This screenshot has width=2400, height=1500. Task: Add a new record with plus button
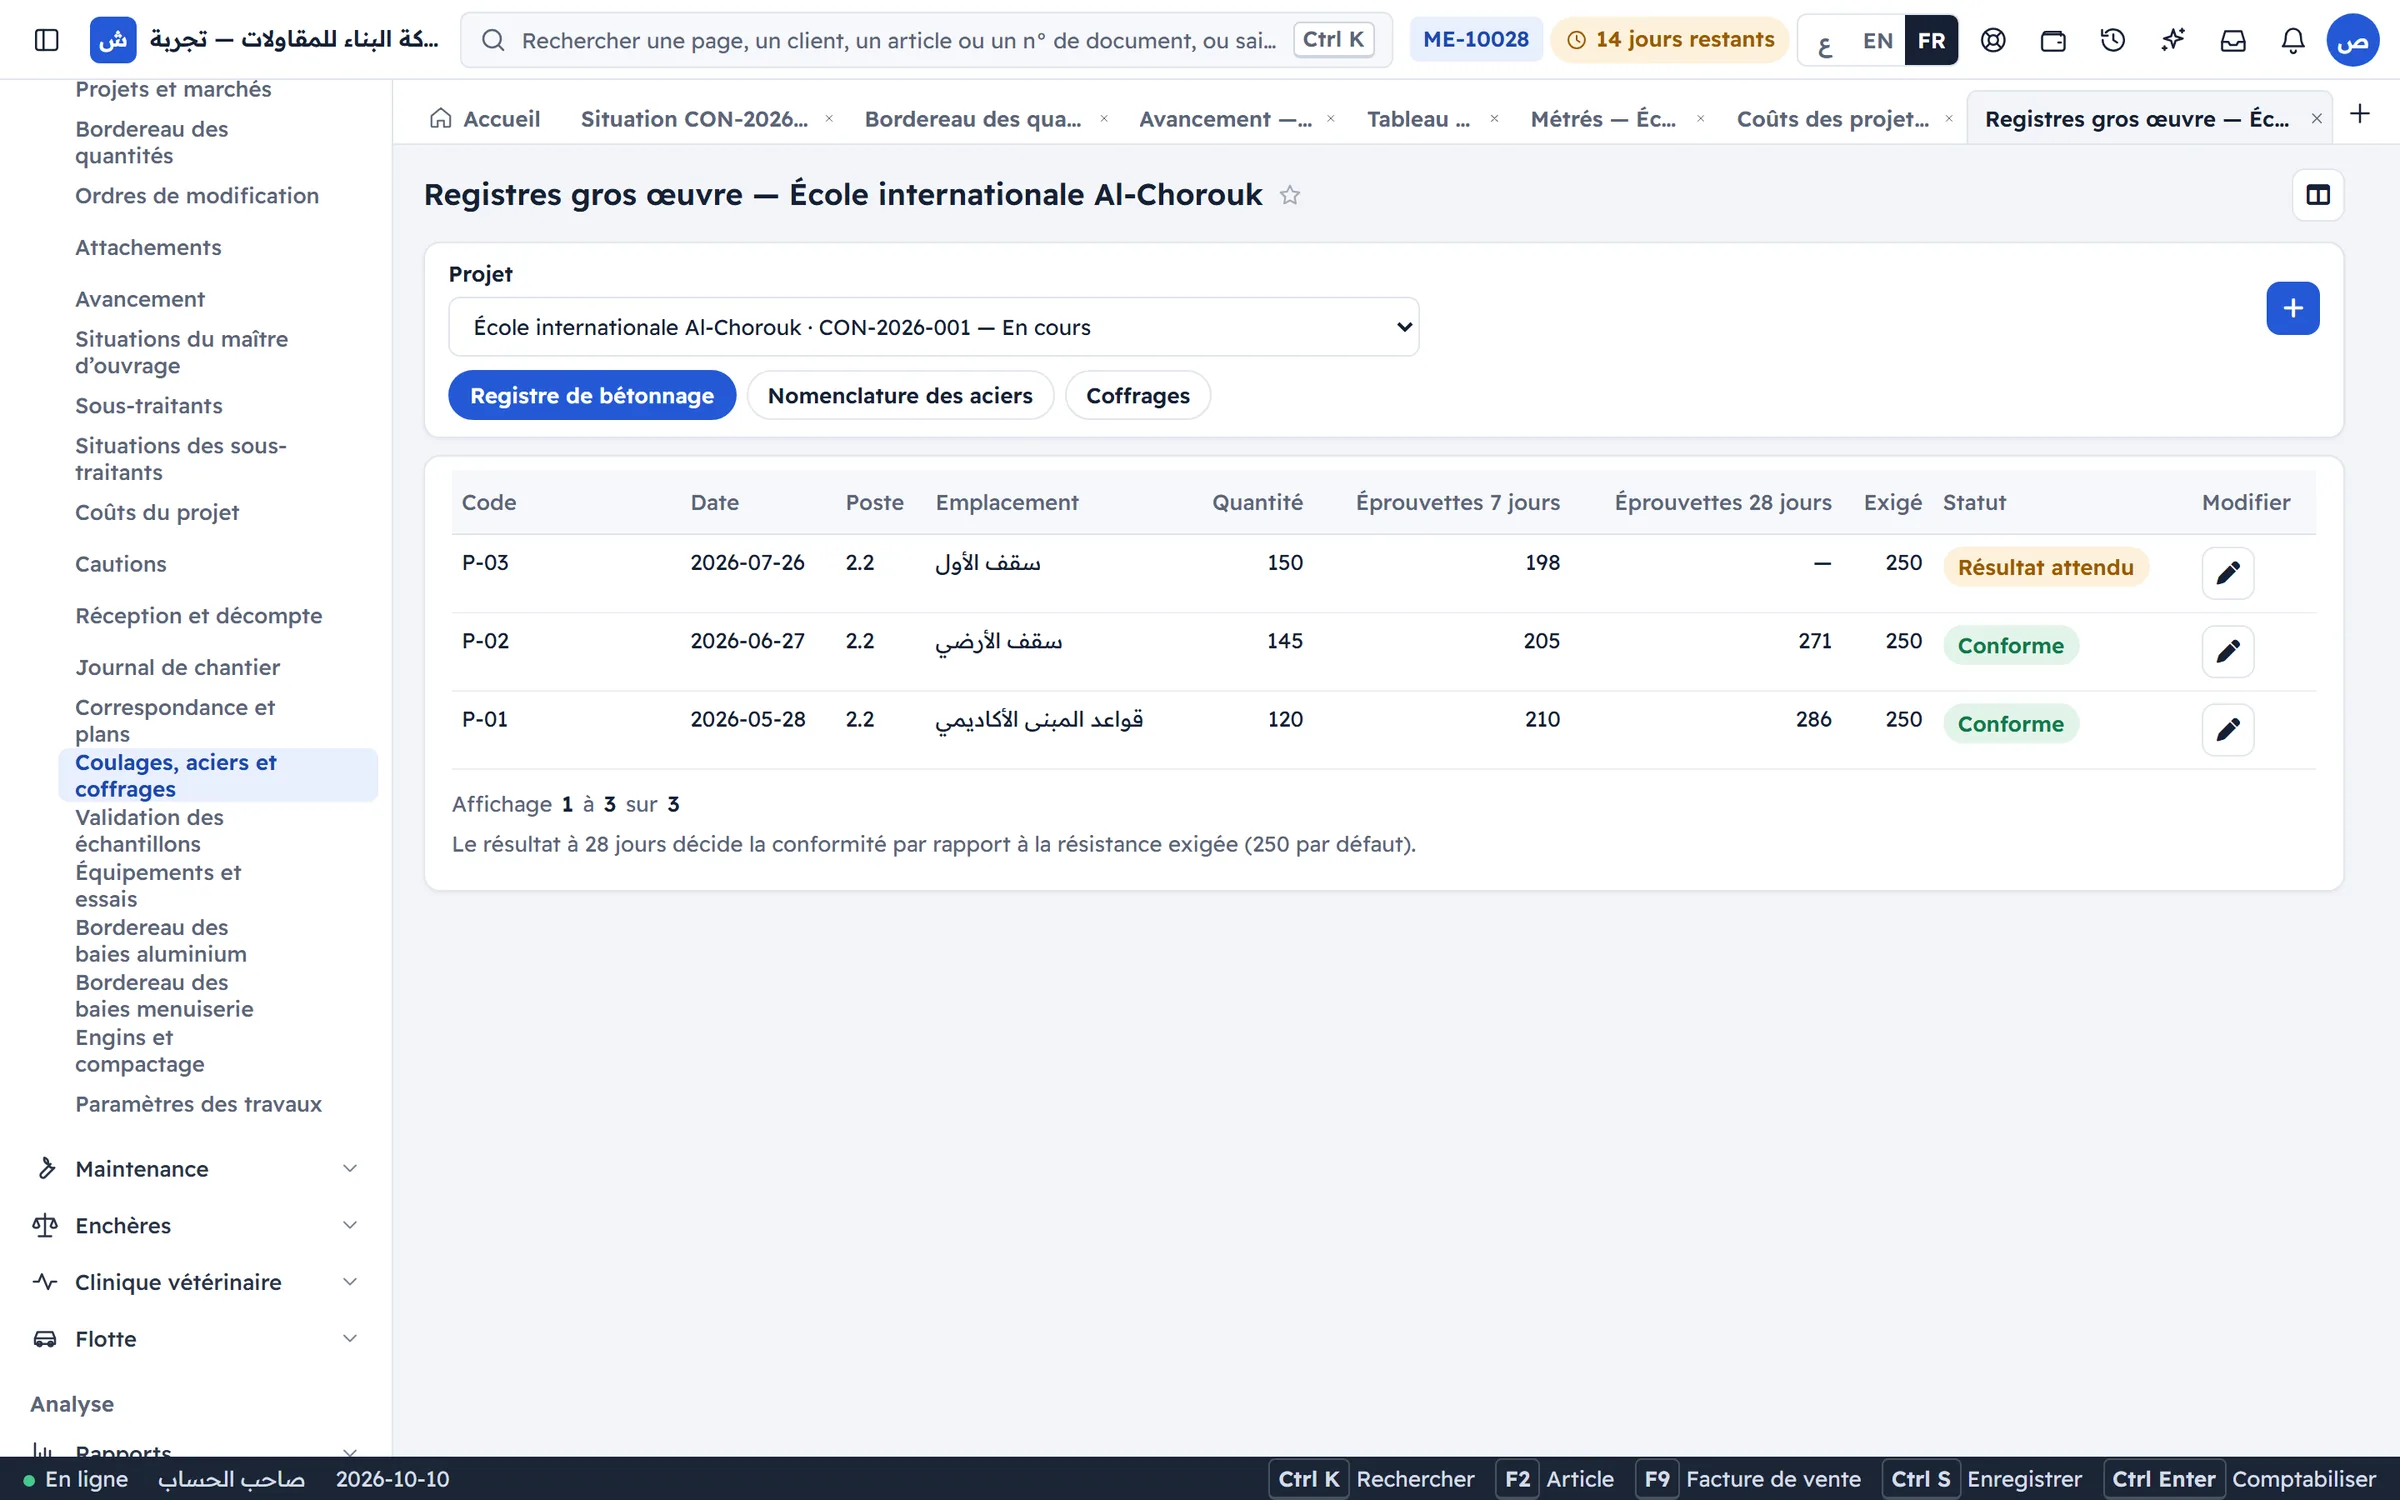click(x=2293, y=308)
